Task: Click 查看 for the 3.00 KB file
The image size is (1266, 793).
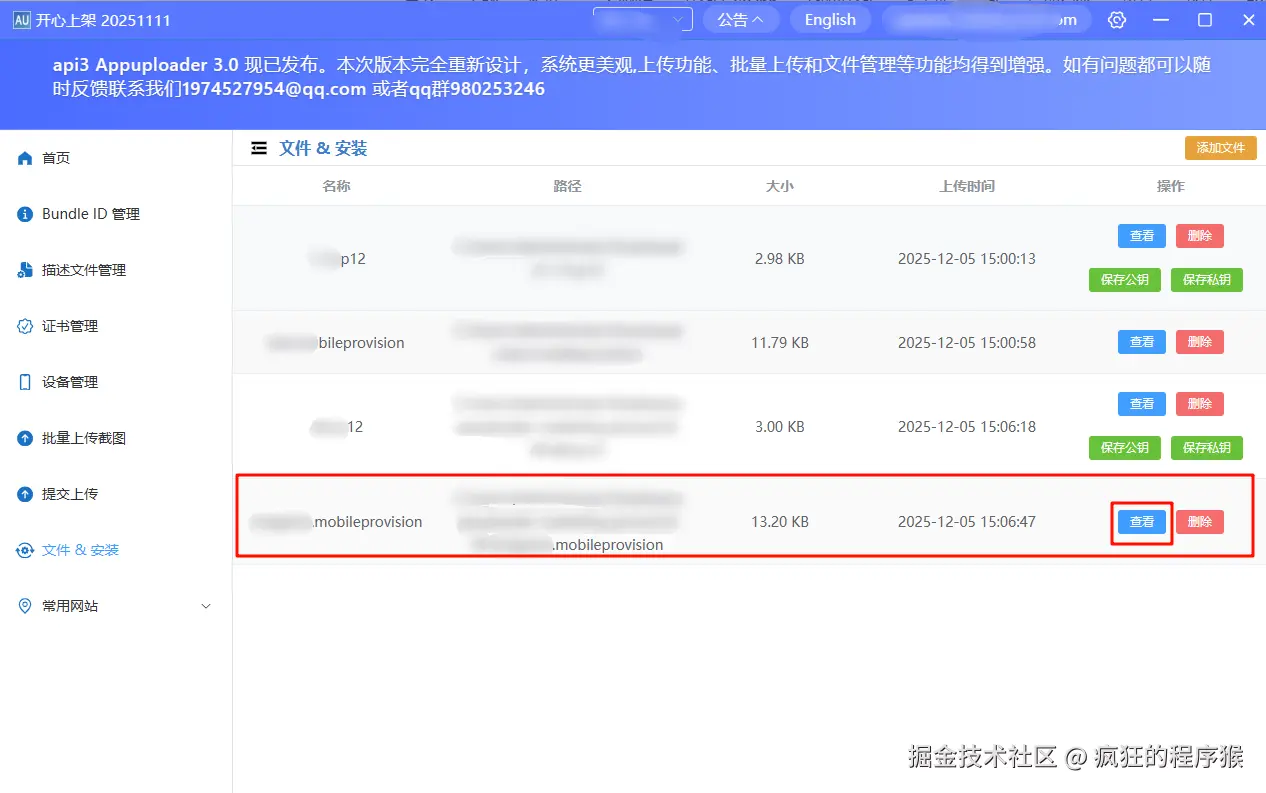Action: [x=1142, y=404]
